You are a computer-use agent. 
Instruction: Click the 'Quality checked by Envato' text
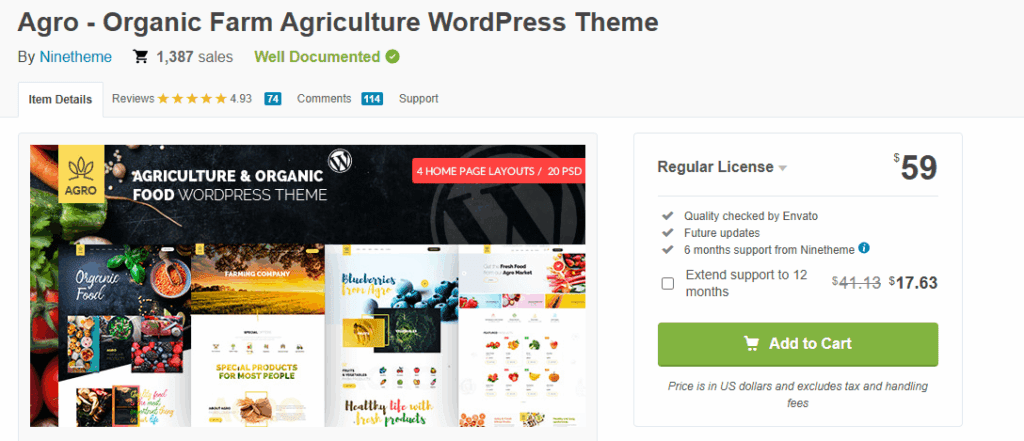[x=750, y=216]
